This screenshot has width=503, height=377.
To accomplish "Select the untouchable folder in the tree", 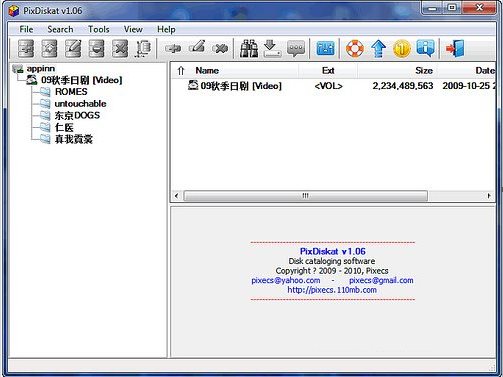I will (80, 104).
